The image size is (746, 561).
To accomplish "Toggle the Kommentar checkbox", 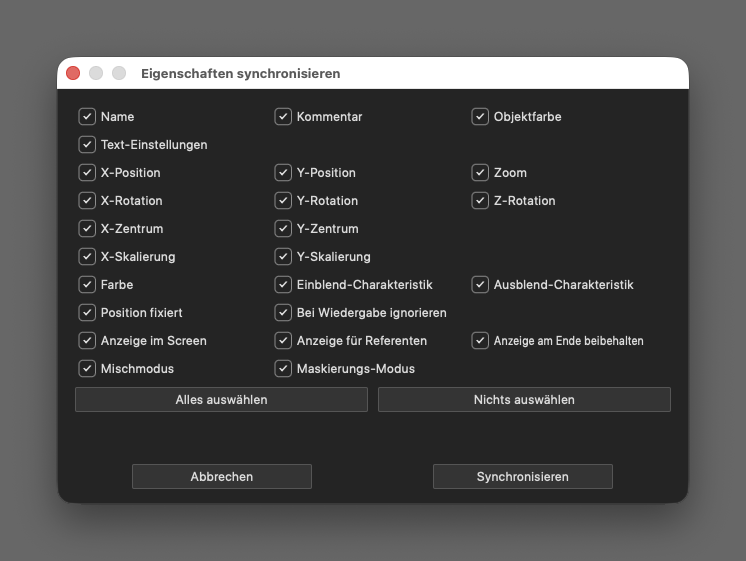I will (x=283, y=117).
